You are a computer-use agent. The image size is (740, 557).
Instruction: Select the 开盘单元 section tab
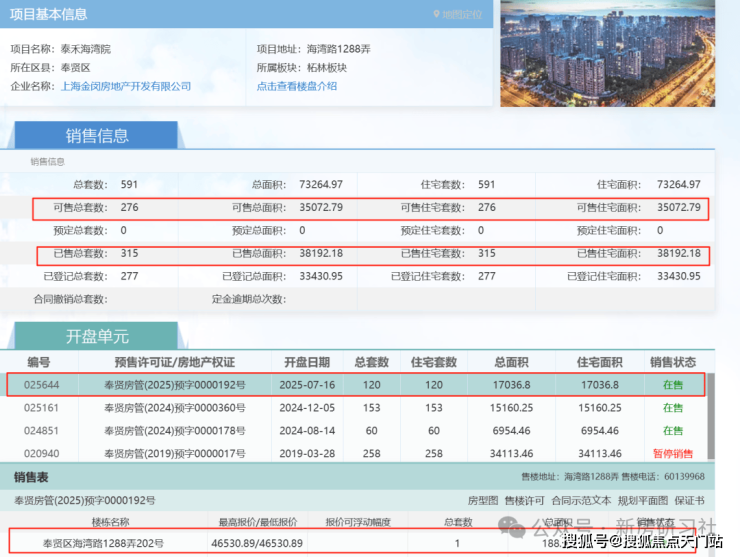pos(97,336)
